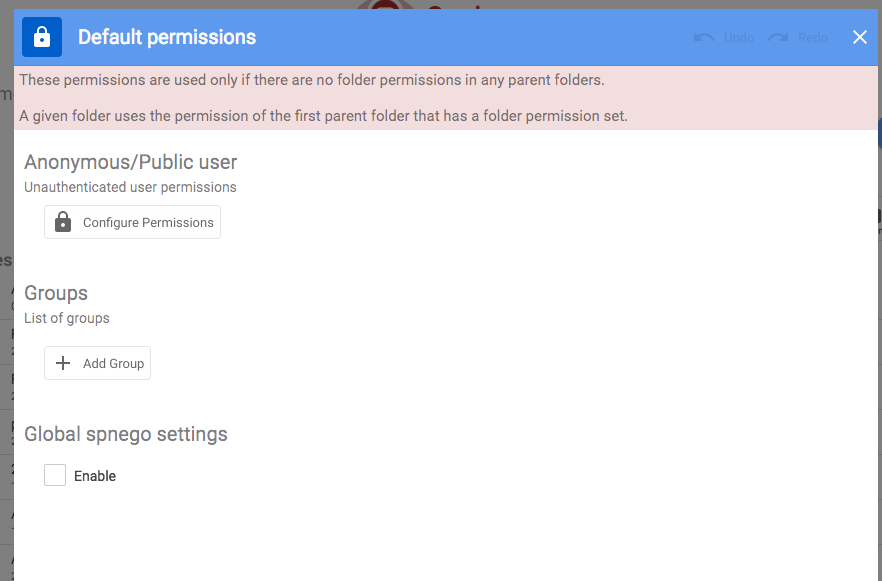Click the first line of pink notice banner
This screenshot has height=581, width=882.
(x=312, y=80)
